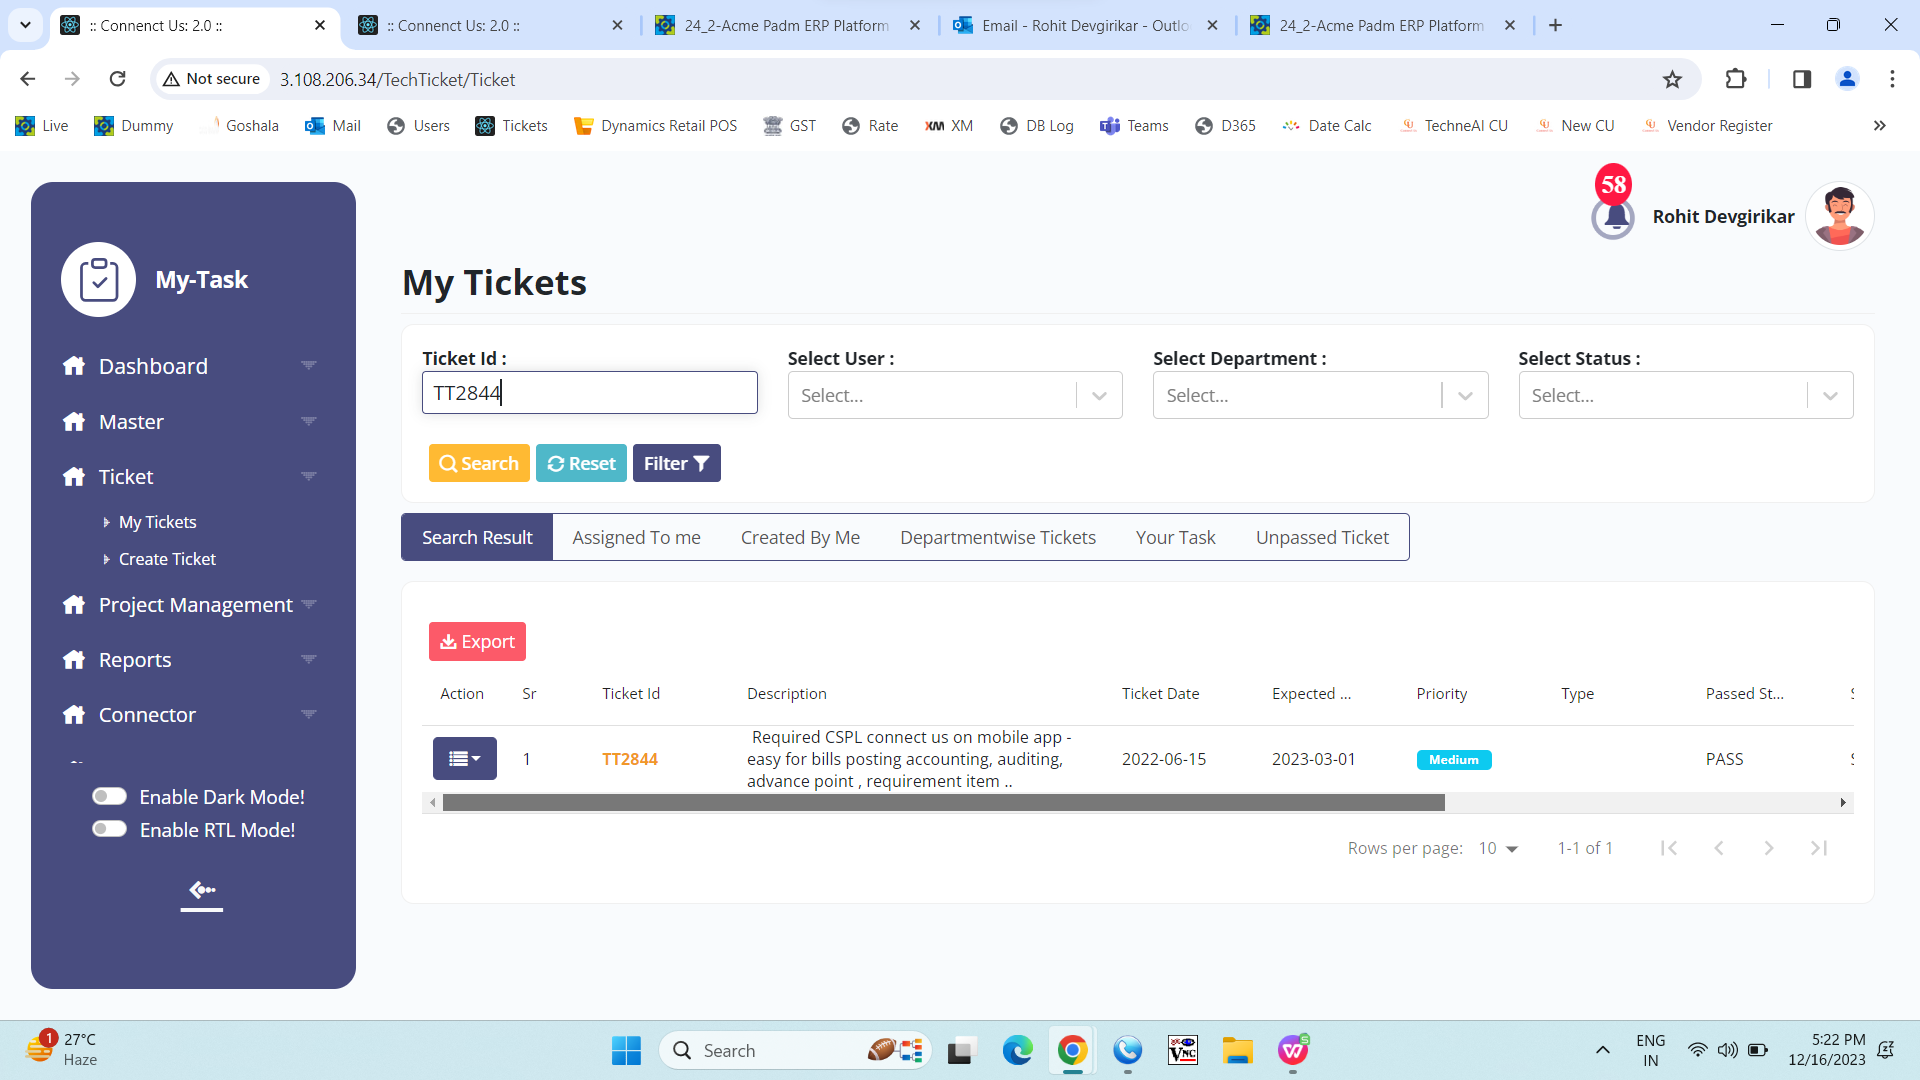Click the Rohit Devgirikar profile avatar
Viewport: 1920px width, 1080px height.
1839,216
